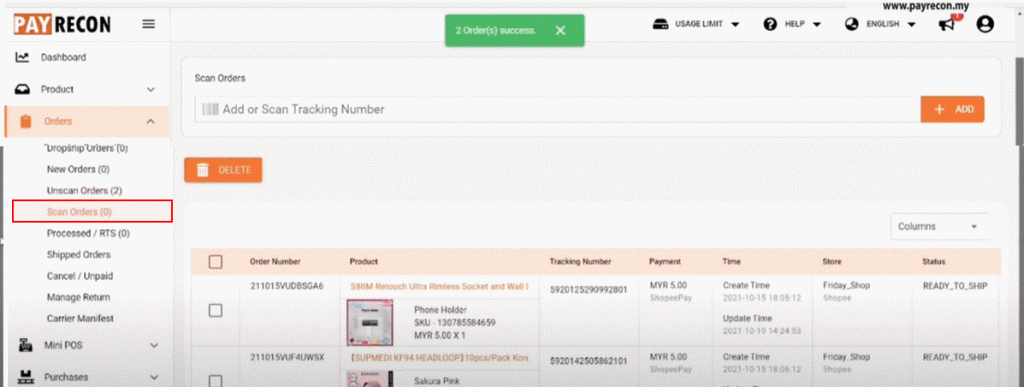Open Shipped Orders
1024x387 pixels.
click(x=78, y=255)
